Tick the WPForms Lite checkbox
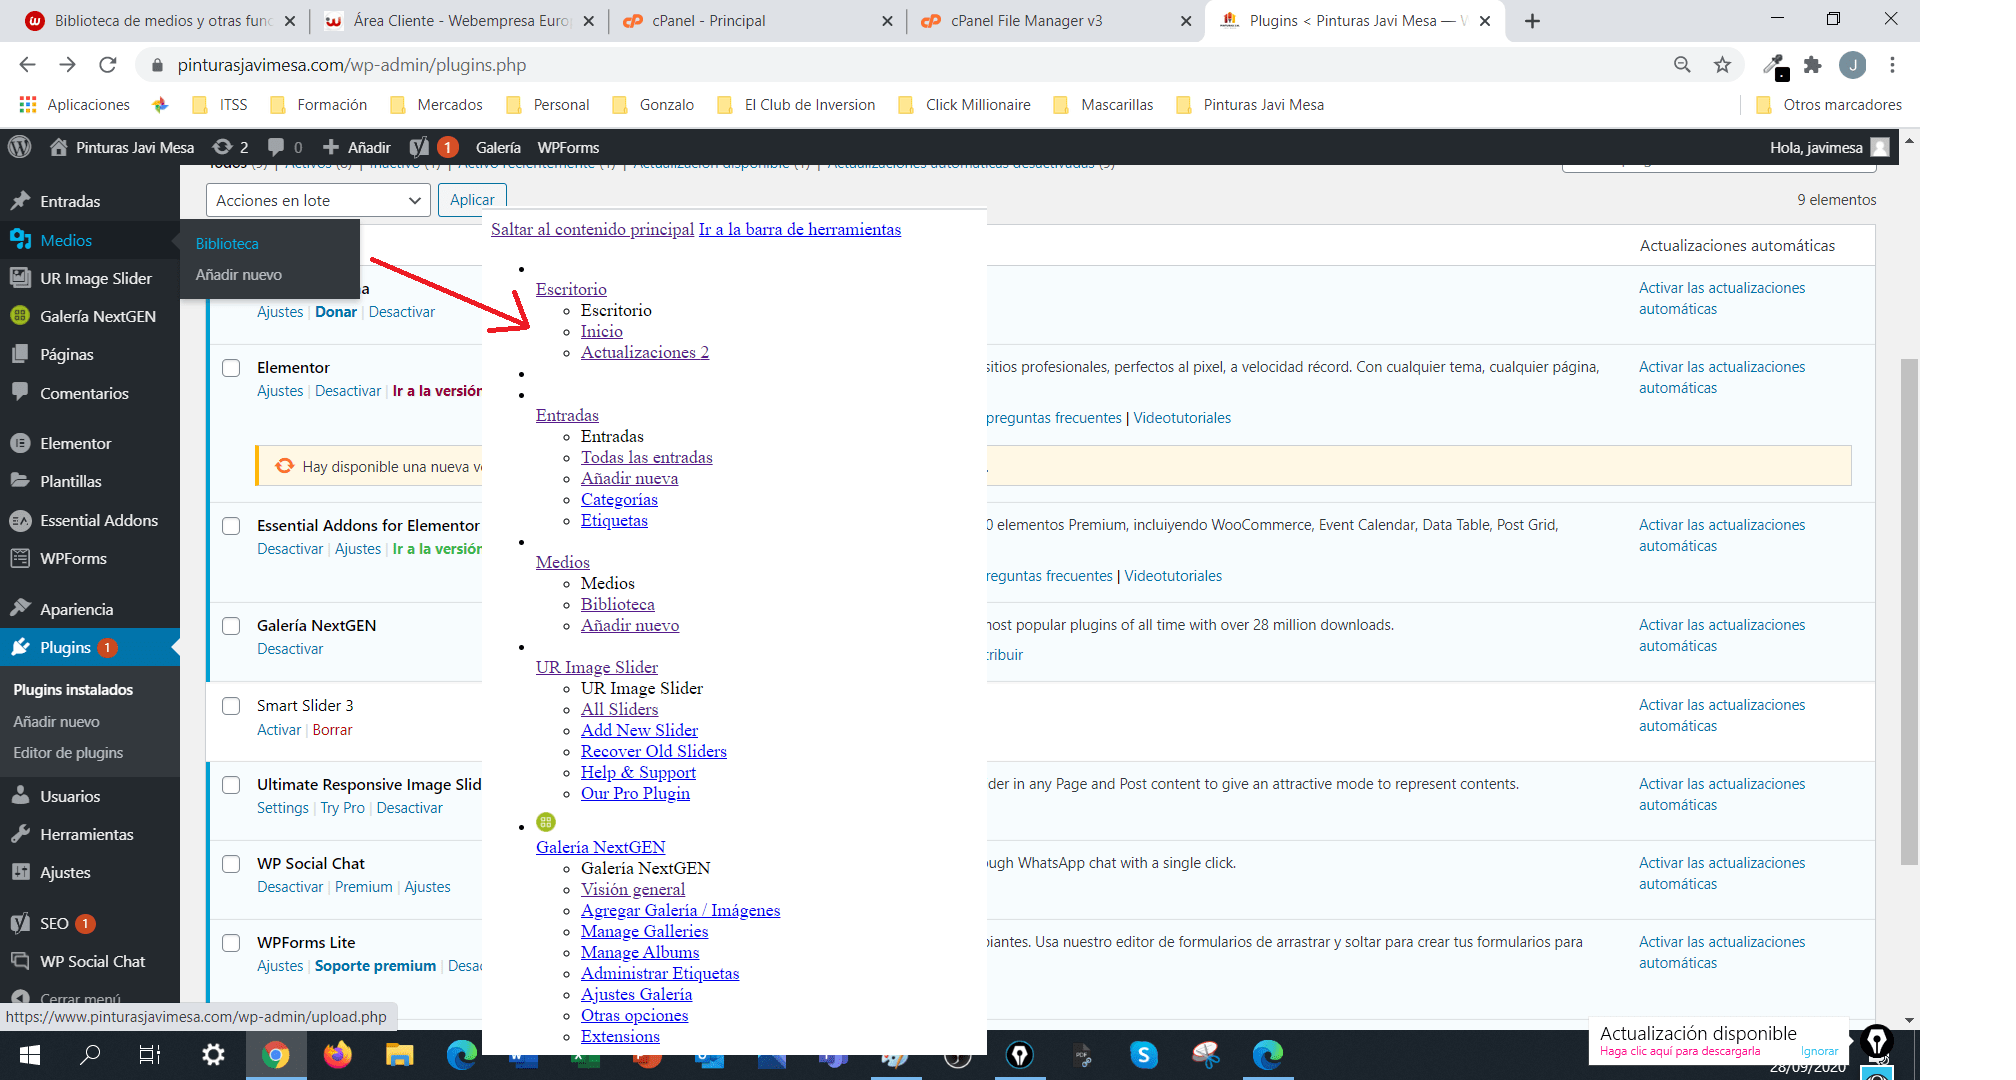The width and height of the screenshot is (2016, 1080). coord(231,943)
